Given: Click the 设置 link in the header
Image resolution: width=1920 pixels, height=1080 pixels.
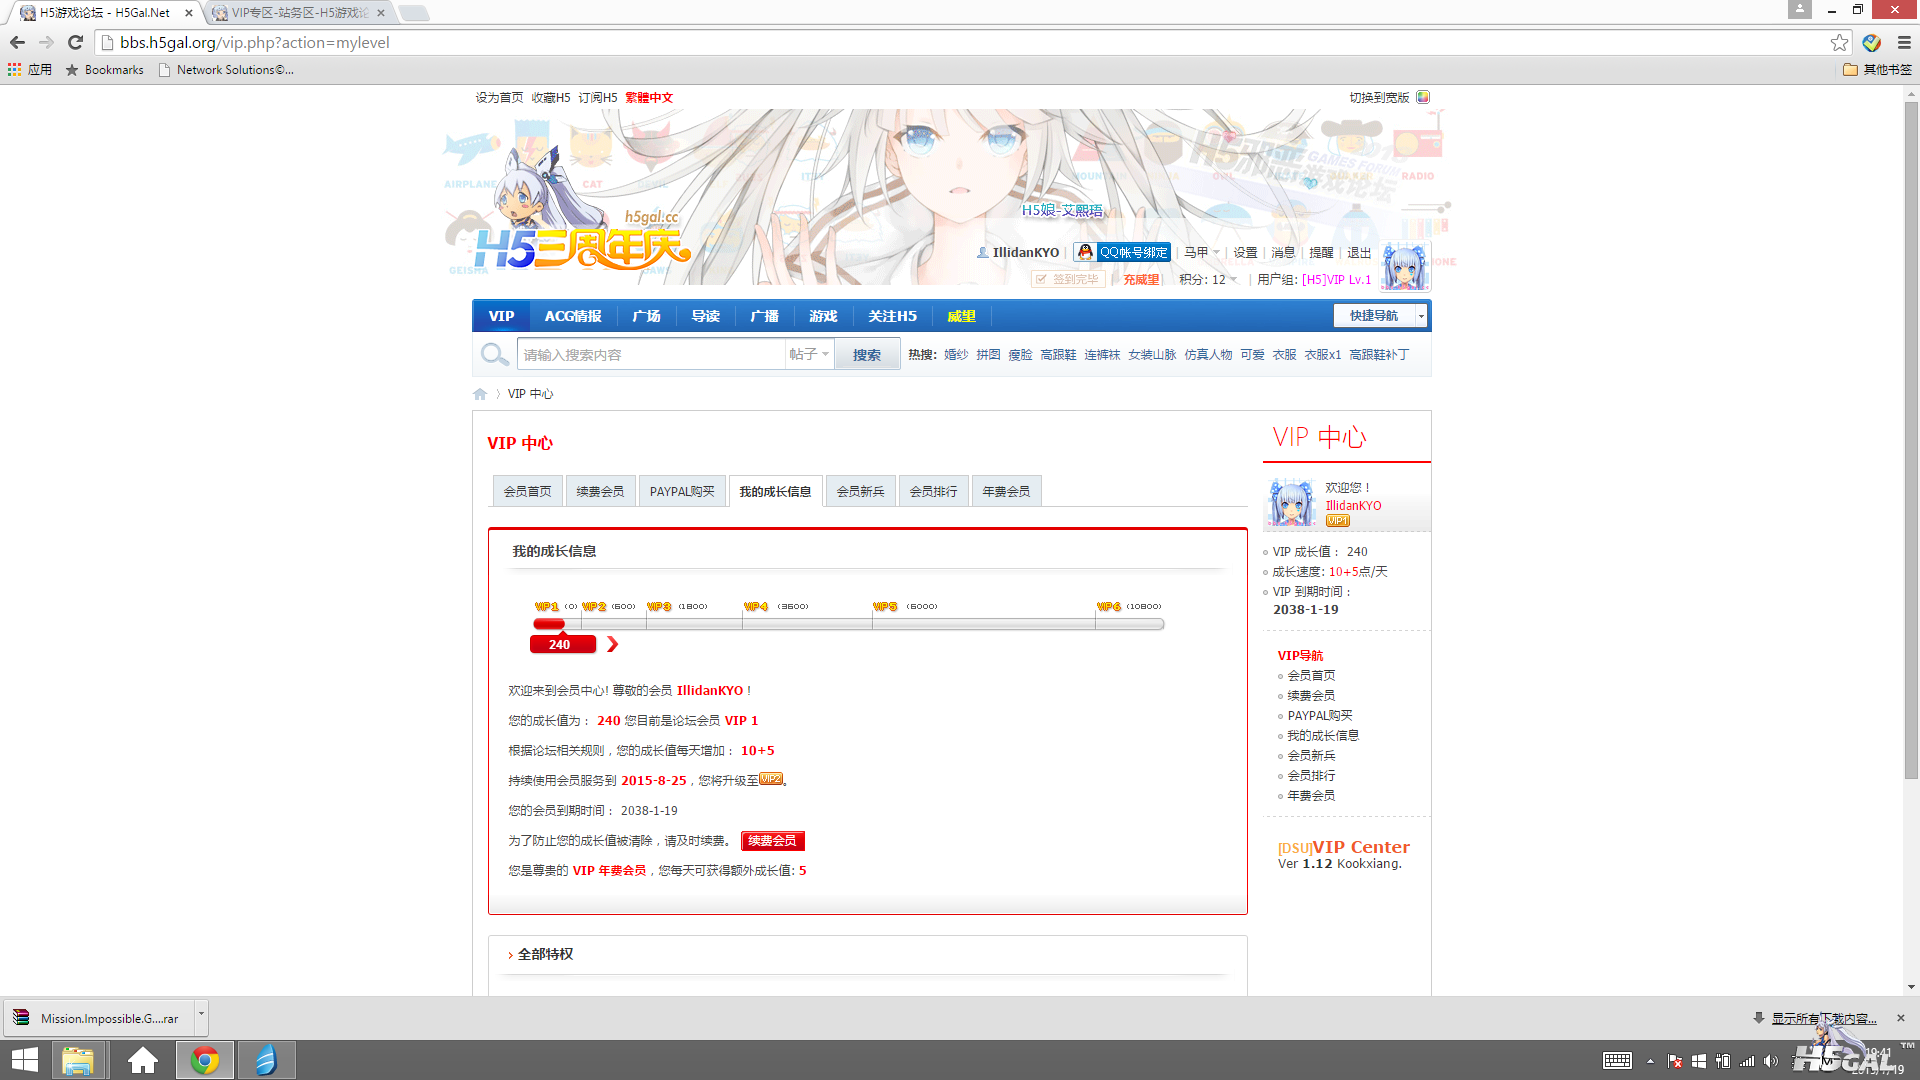Looking at the screenshot, I should click(x=1245, y=253).
